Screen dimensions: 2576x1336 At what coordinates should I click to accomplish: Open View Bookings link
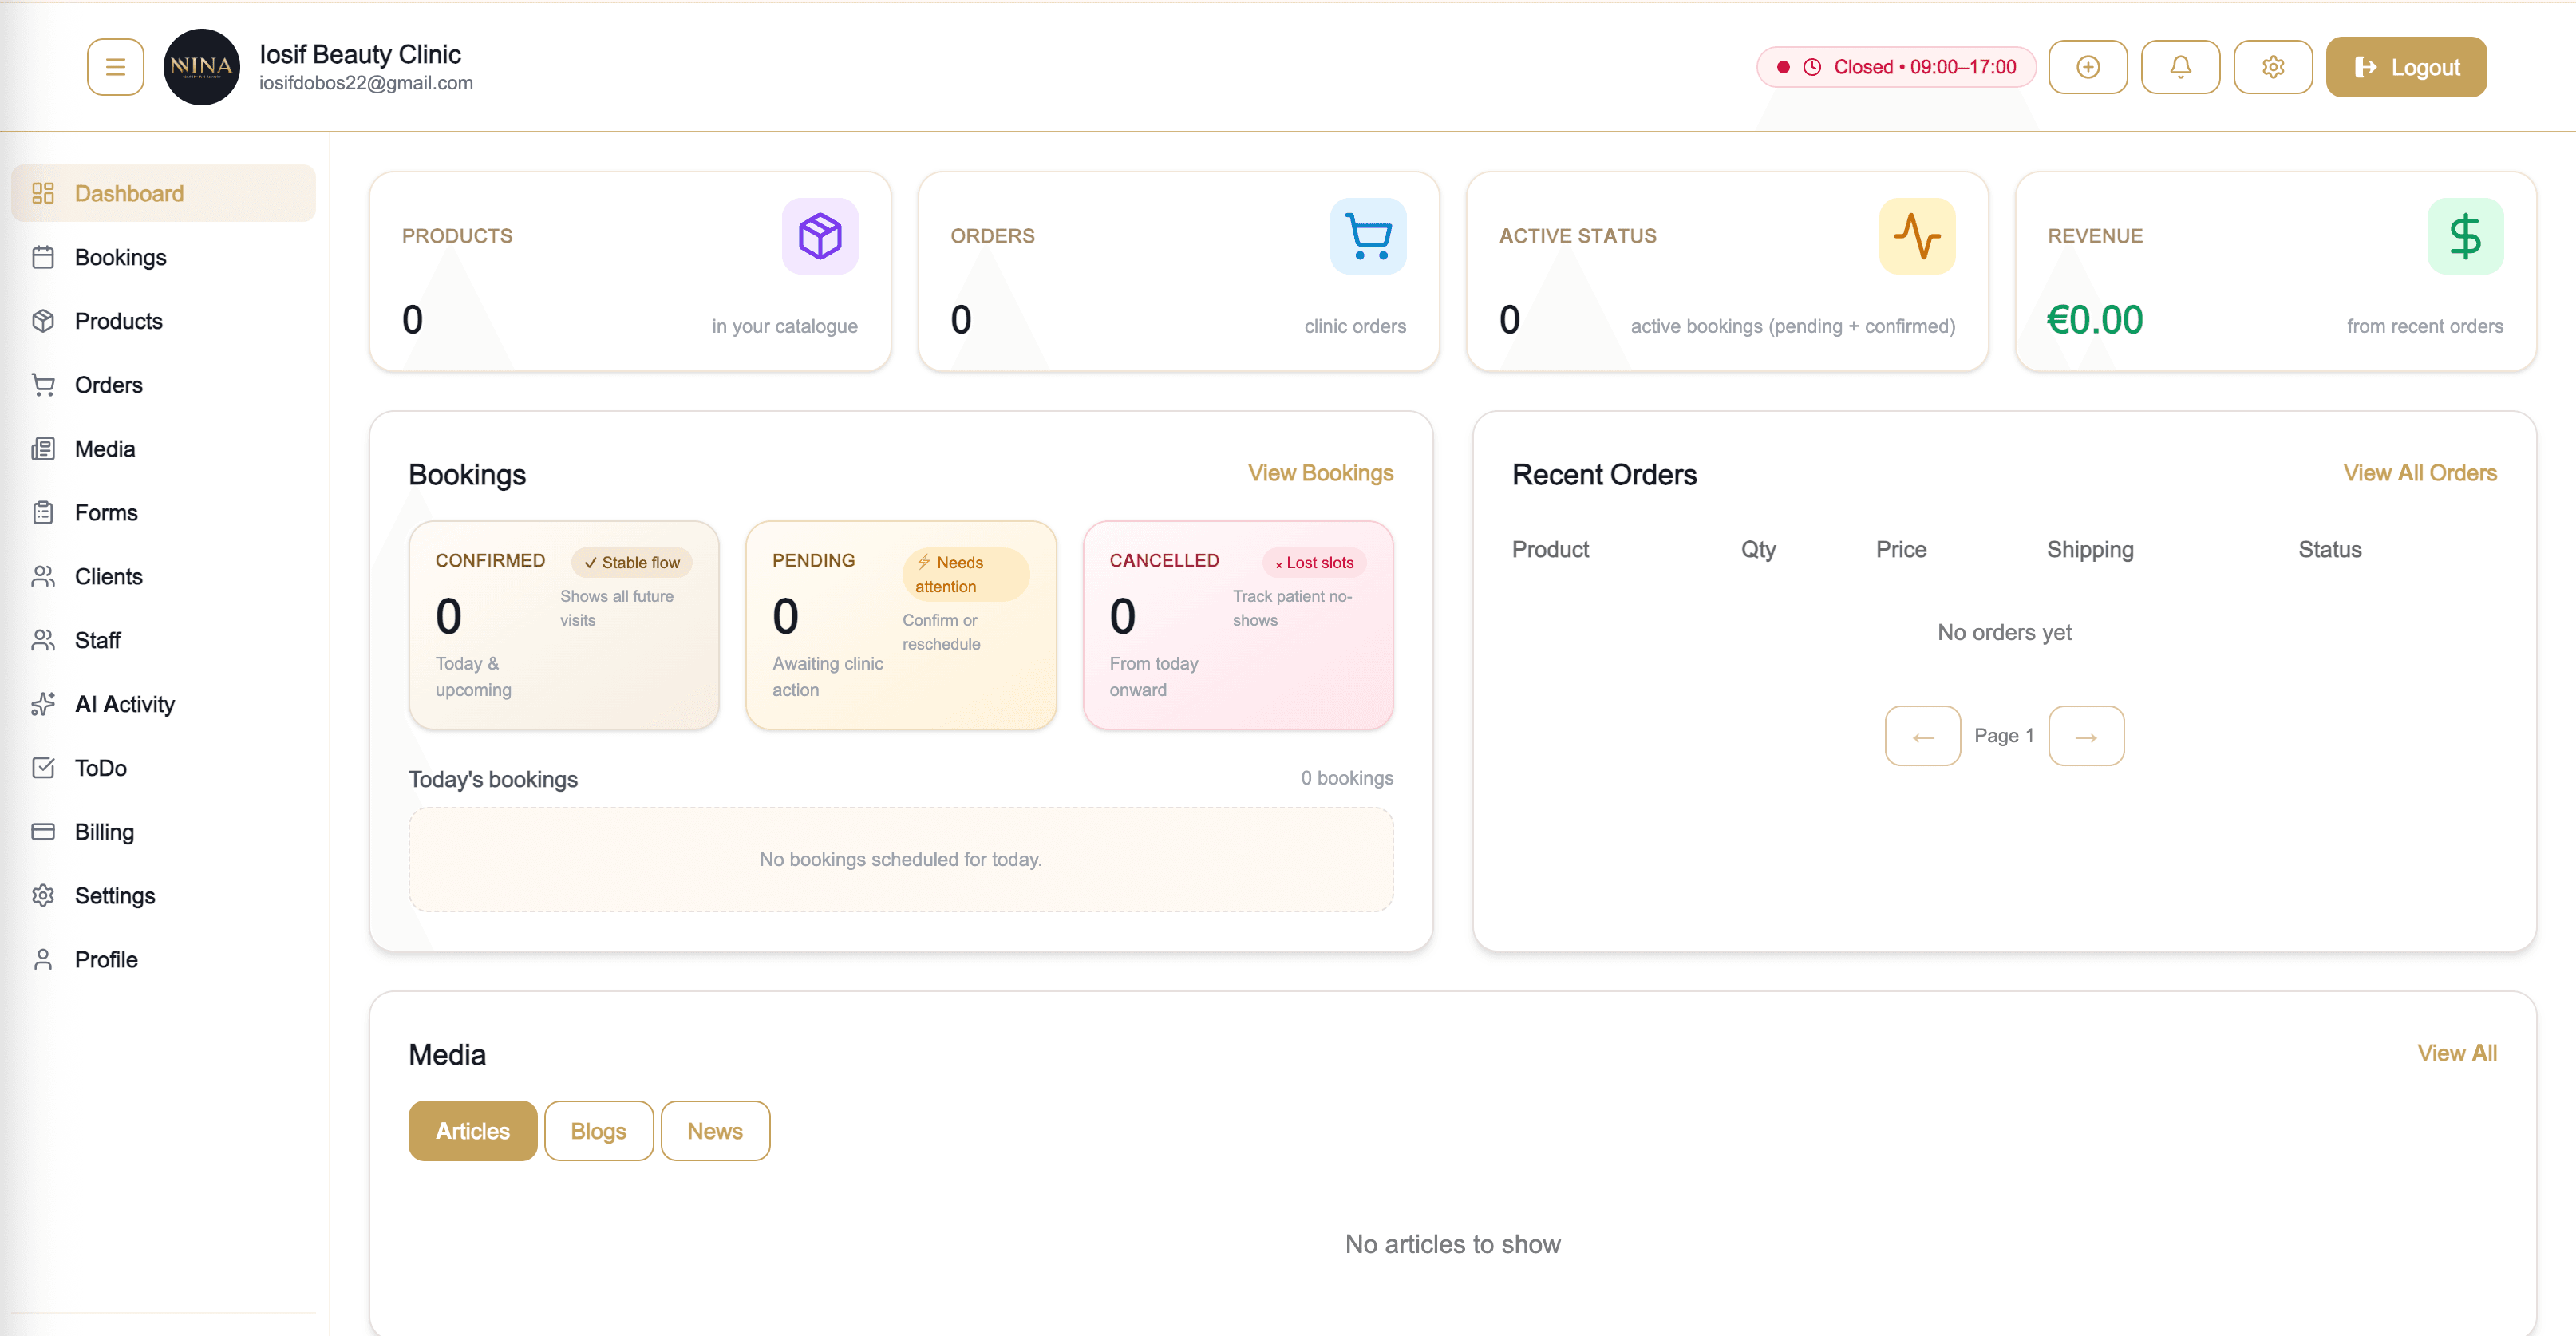pos(1320,473)
